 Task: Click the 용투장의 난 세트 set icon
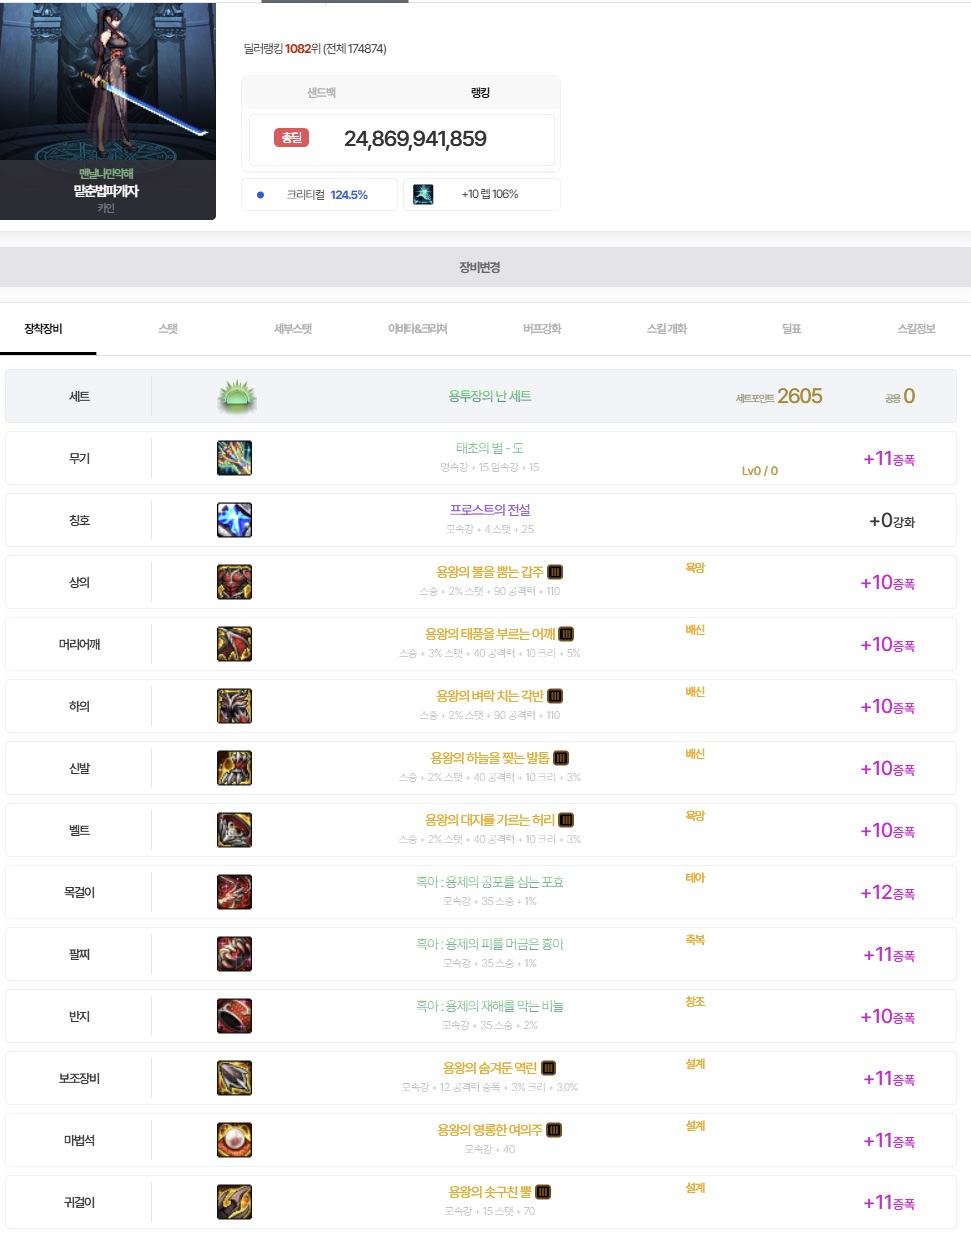tap(237, 397)
